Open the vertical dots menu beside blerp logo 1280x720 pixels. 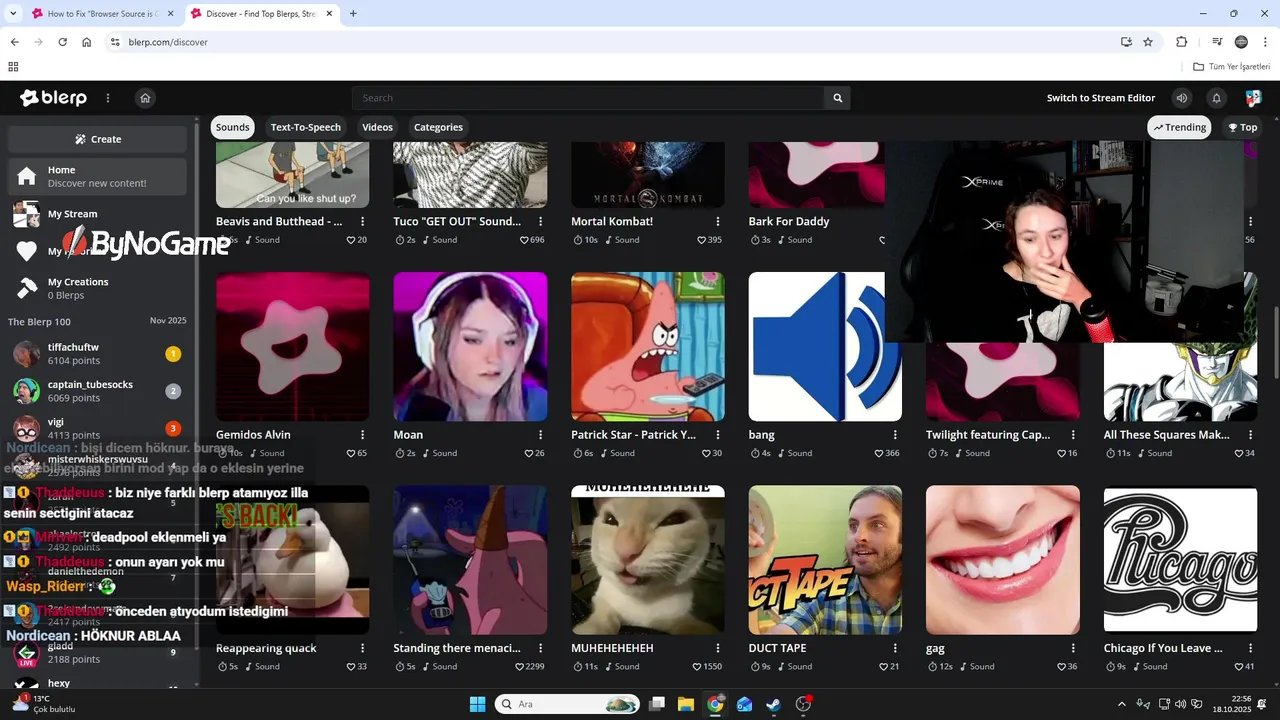(x=108, y=98)
